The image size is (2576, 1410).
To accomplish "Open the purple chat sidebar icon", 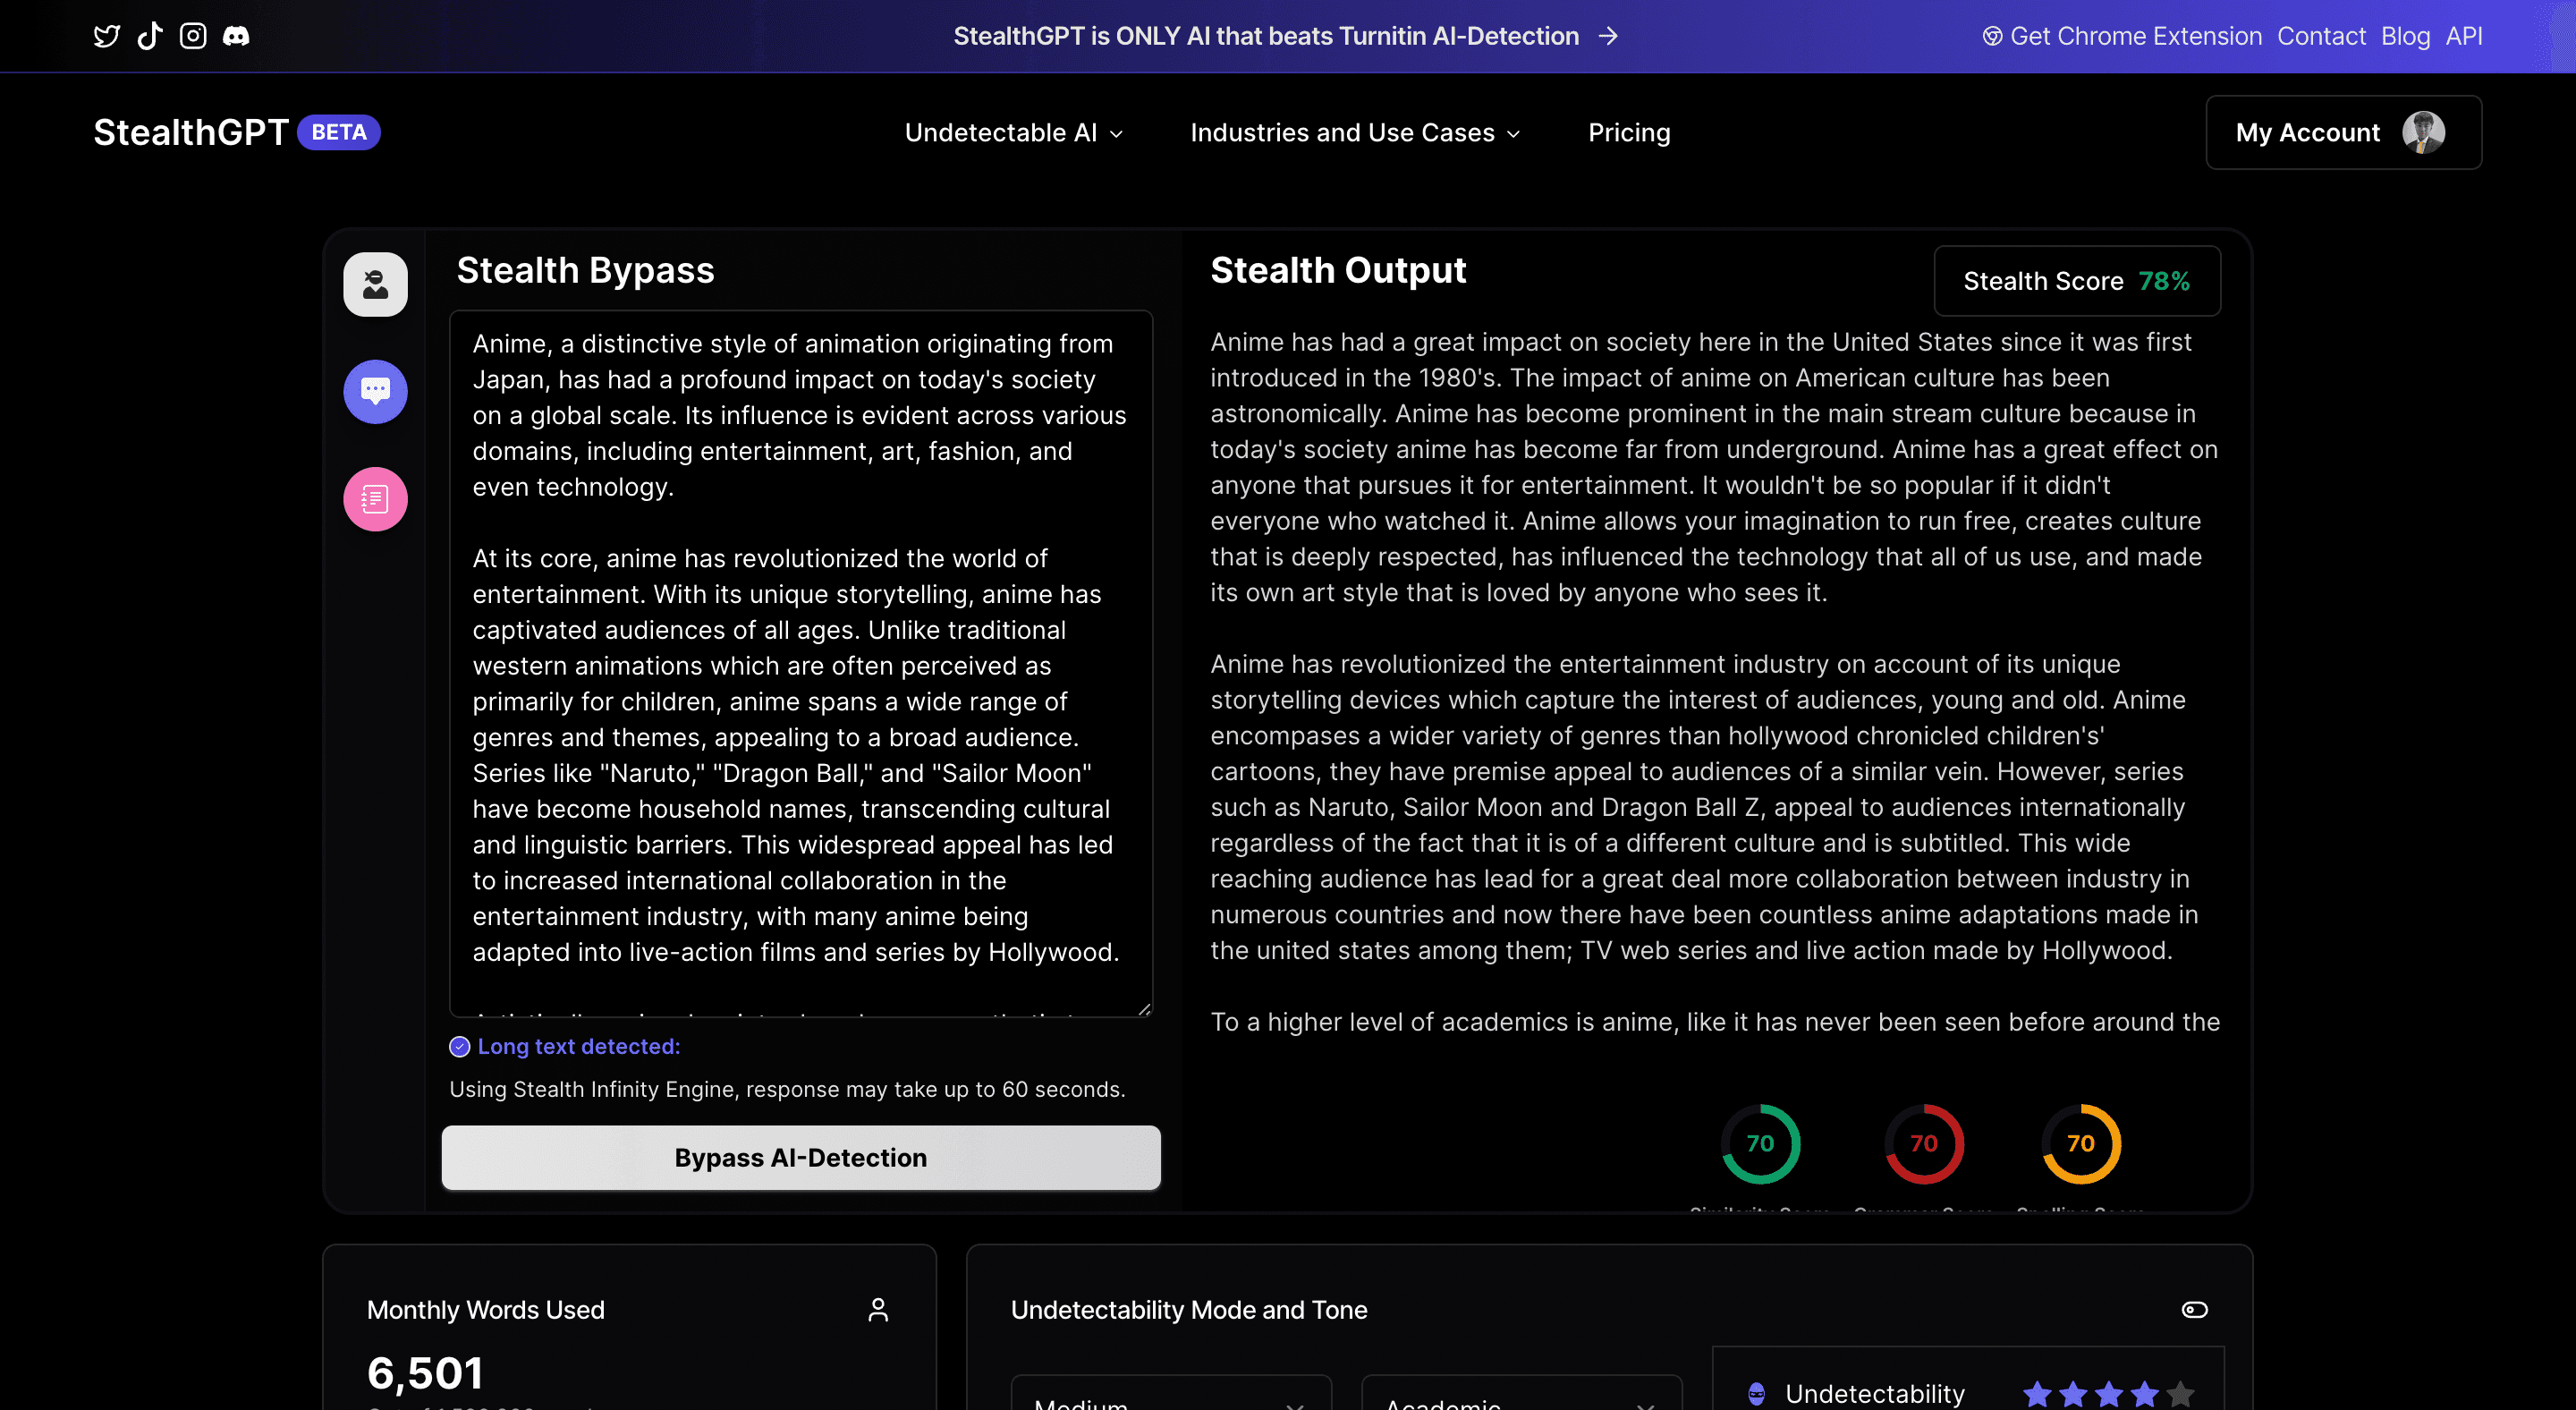I will [375, 391].
